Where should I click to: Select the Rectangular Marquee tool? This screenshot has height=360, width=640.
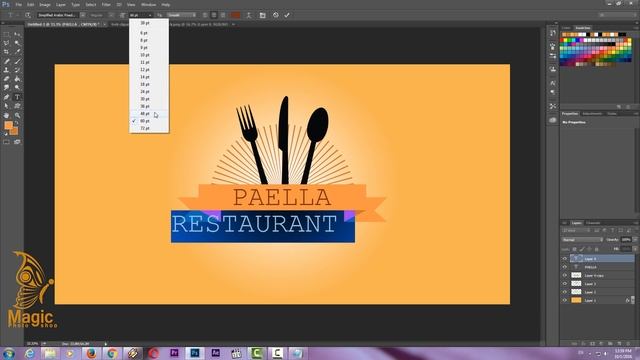(x=7, y=35)
